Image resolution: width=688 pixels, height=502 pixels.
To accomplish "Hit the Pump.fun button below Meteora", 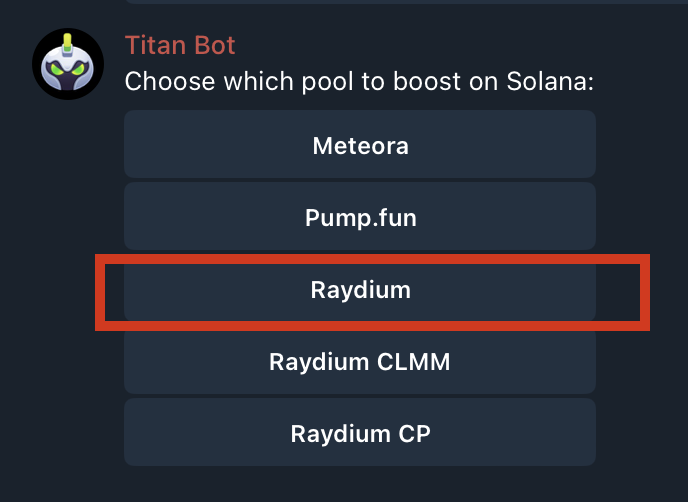I will click(360, 216).
